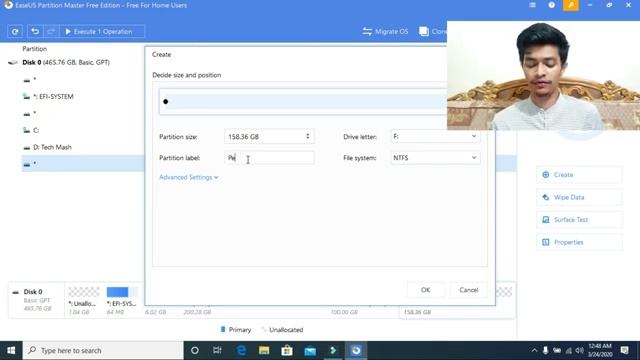The width and height of the screenshot is (640, 360).
Task: Click the Primary legend swatch
Action: (x=223, y=329)
